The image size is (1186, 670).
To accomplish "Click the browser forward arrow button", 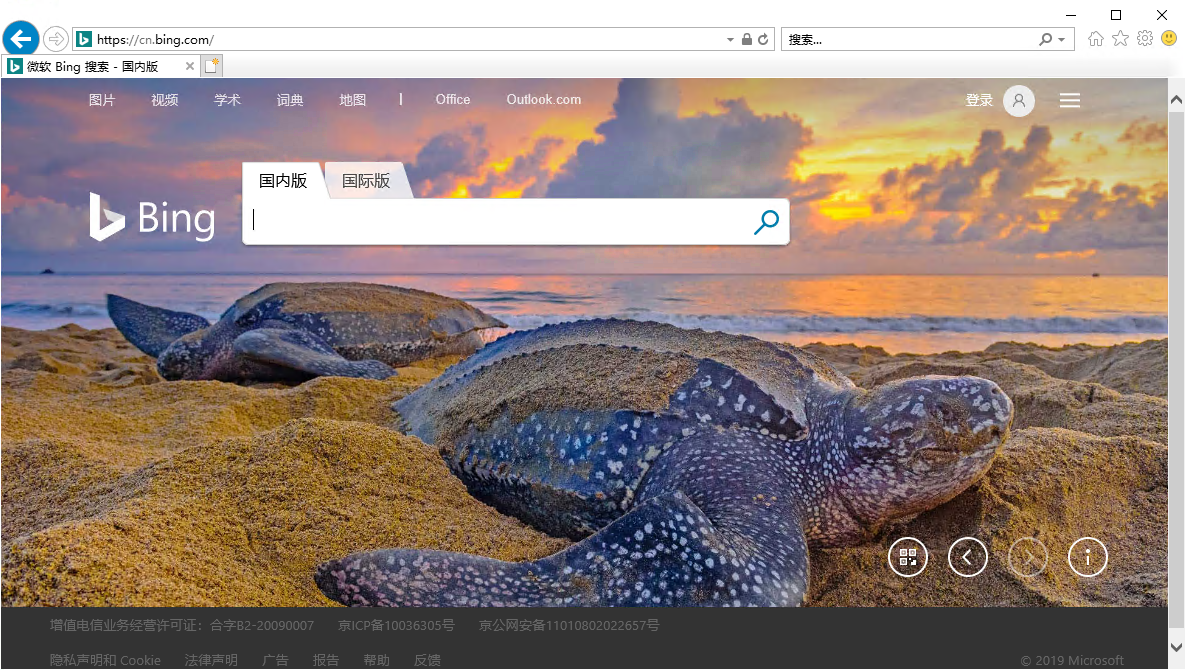I will 56,39.
